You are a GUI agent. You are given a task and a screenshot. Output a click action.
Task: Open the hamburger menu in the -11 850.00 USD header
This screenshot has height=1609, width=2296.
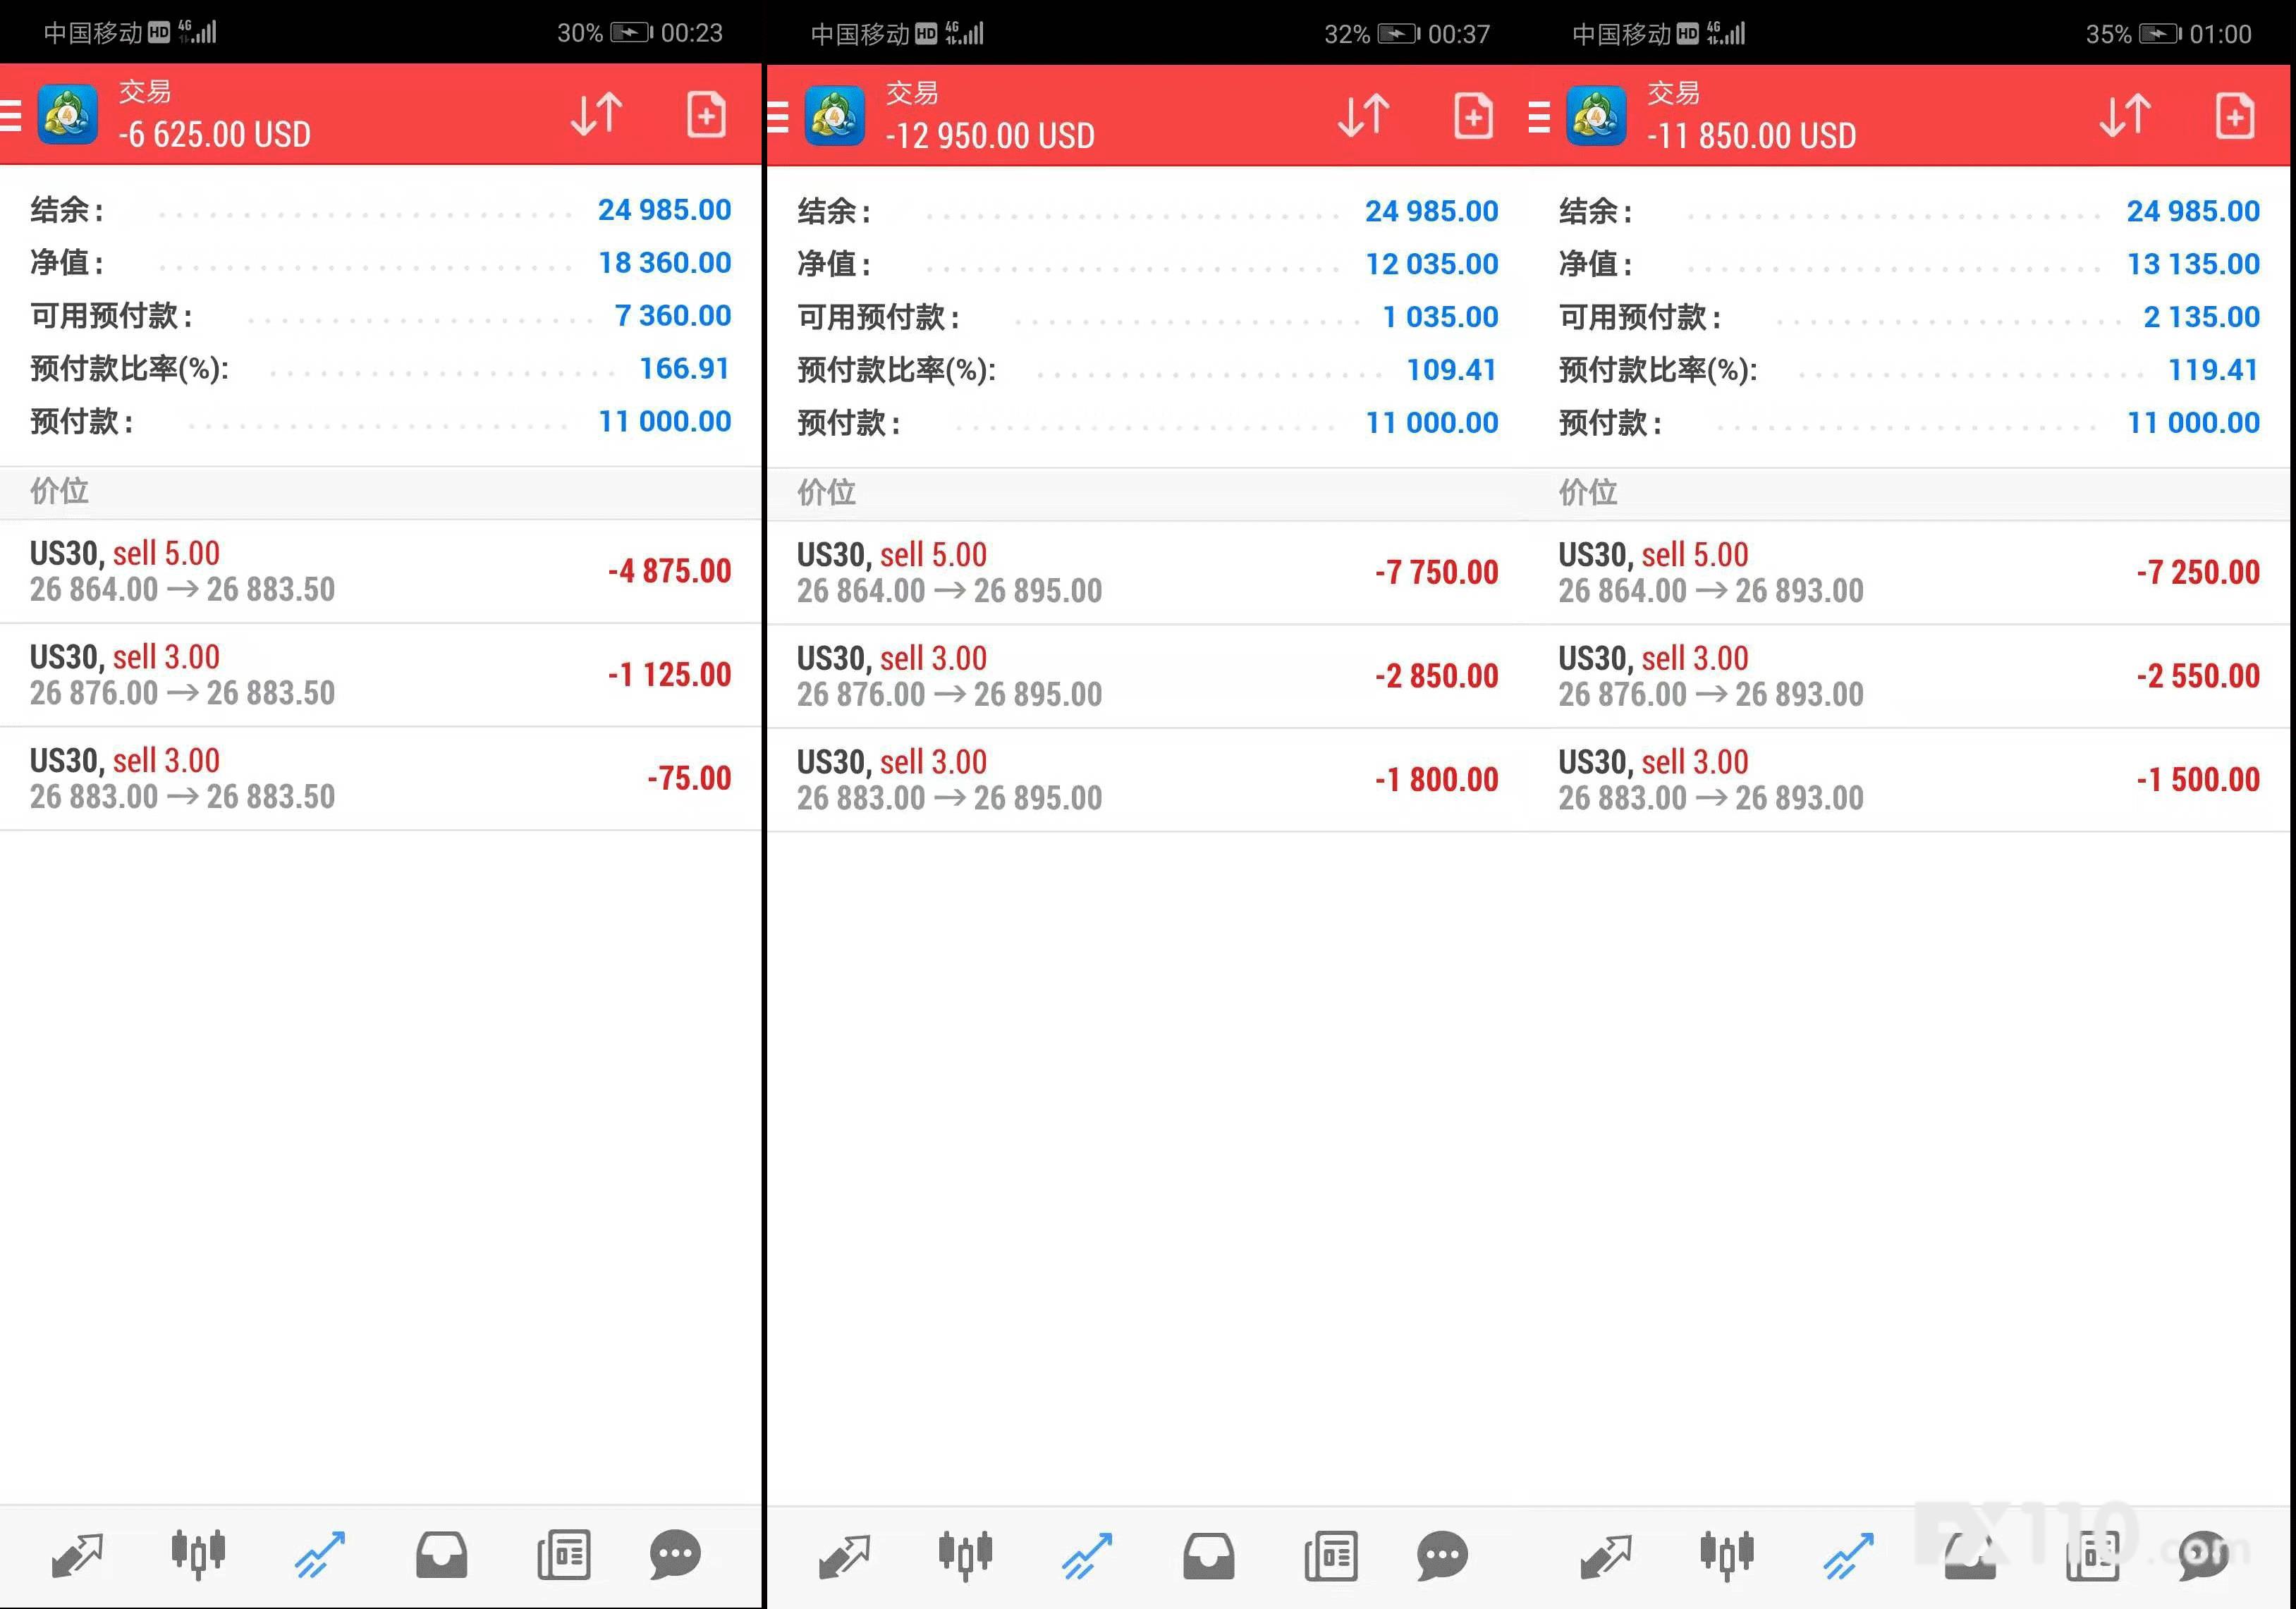click(x=1539, y=117)
